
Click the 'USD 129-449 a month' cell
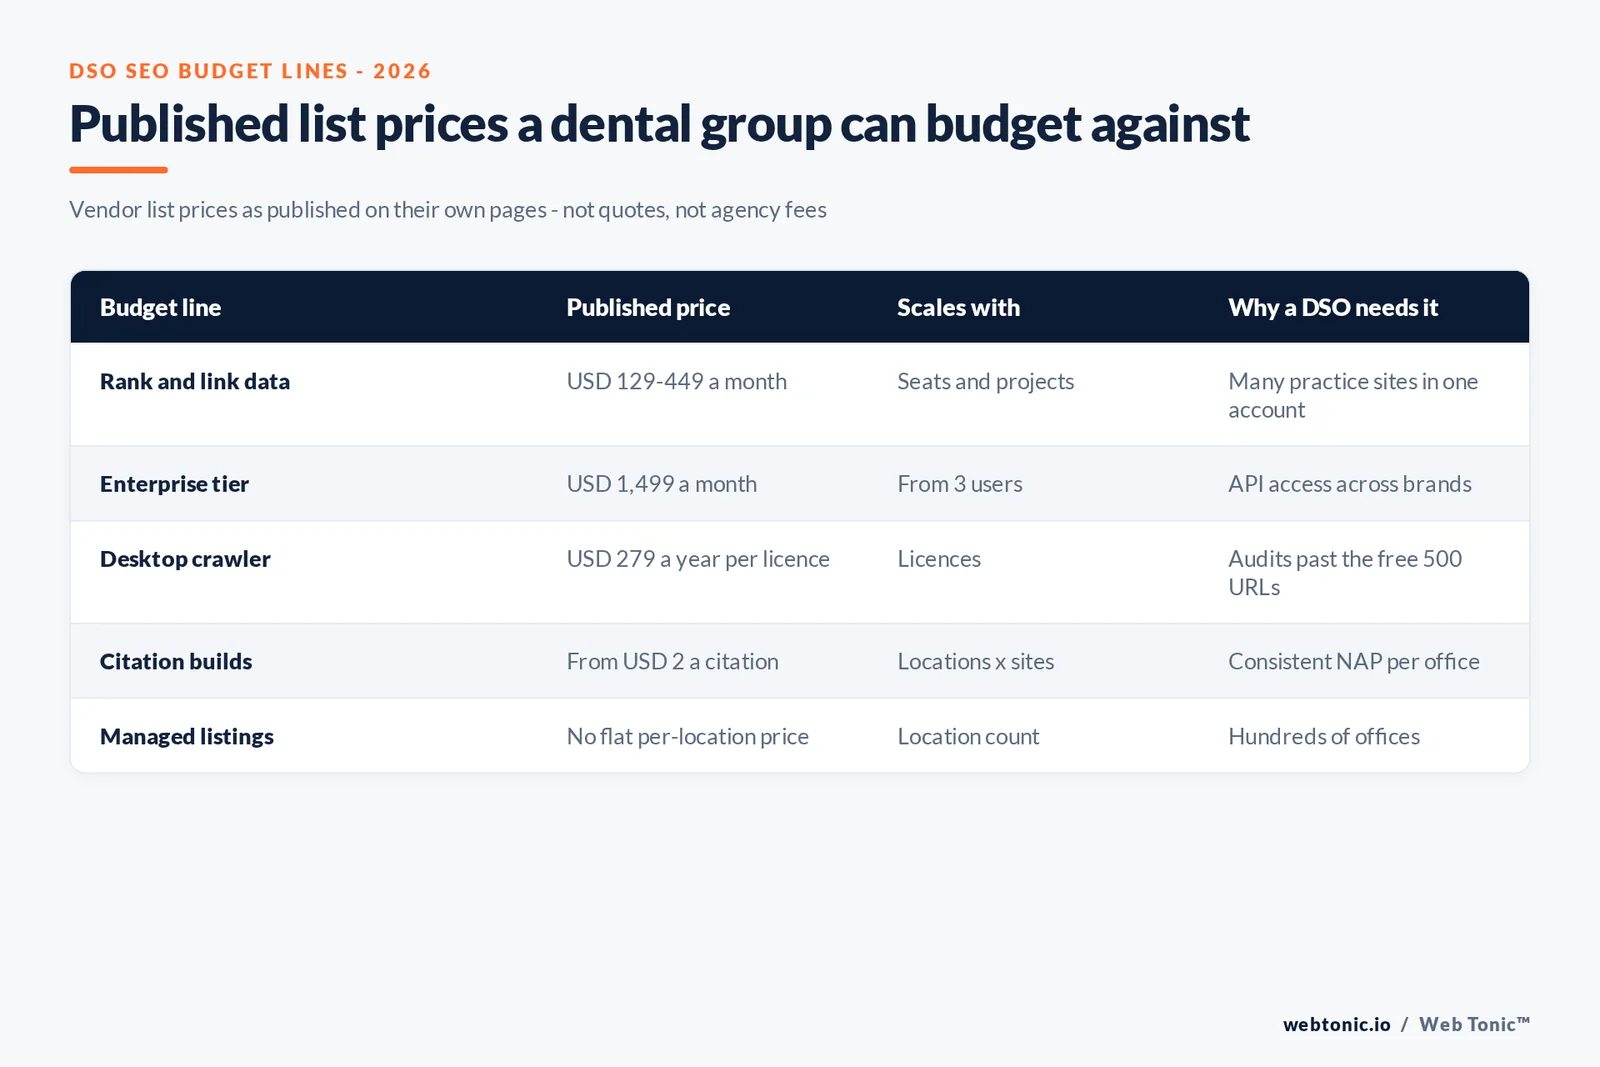coord(677,382)
